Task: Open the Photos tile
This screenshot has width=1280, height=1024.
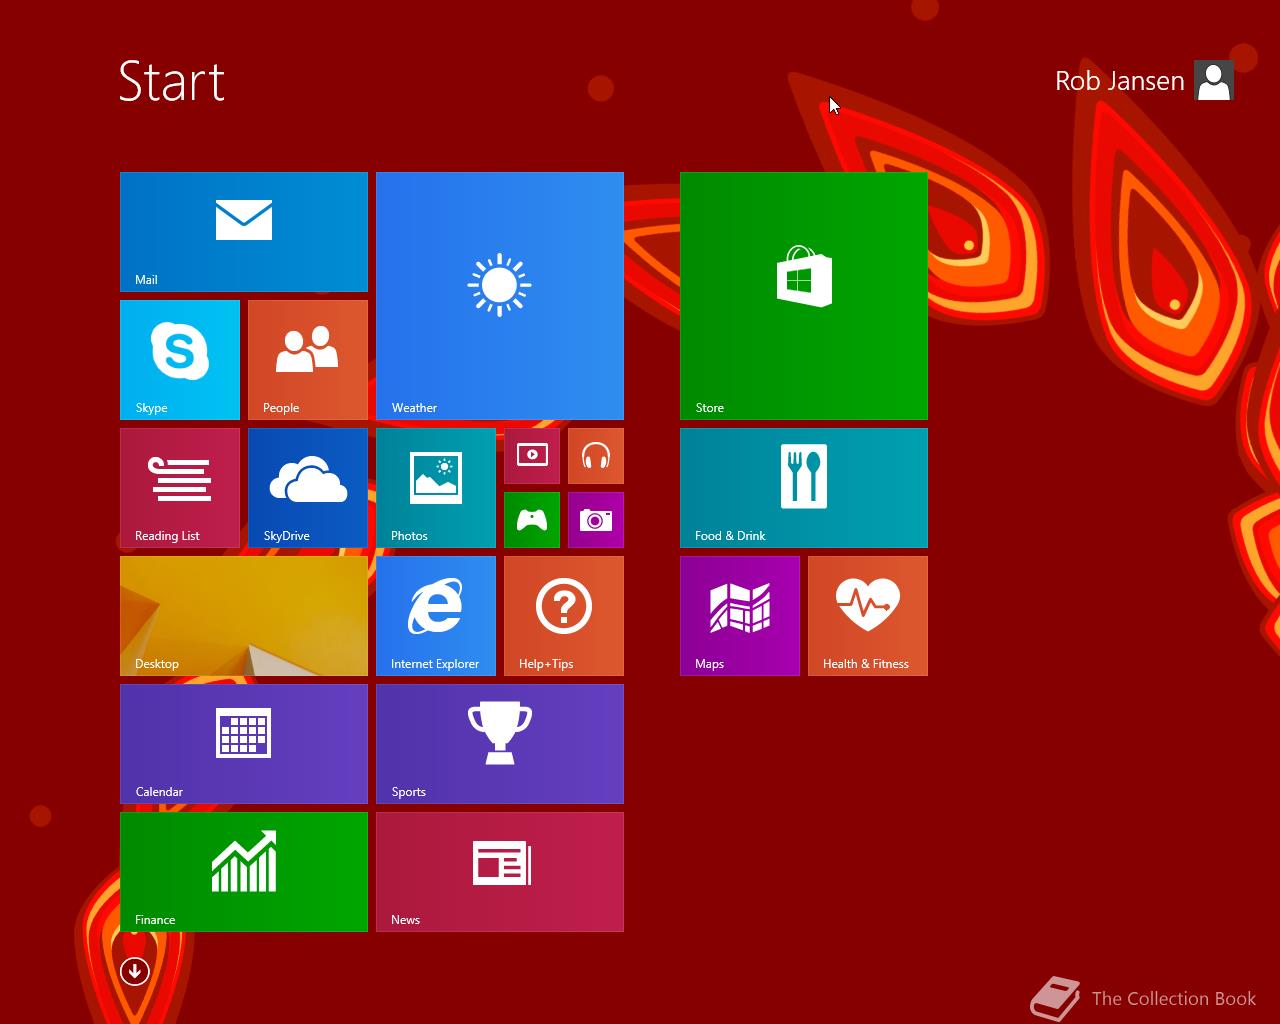Action: [436, 488]
